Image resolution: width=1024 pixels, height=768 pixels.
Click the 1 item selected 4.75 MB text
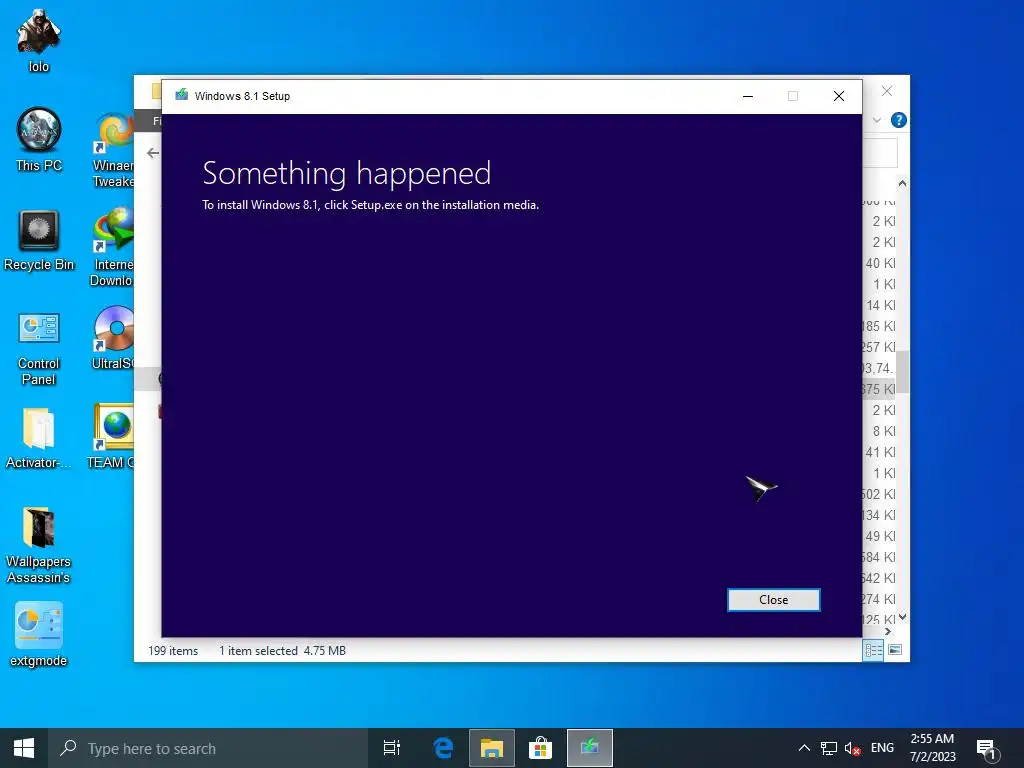point(282,650)
